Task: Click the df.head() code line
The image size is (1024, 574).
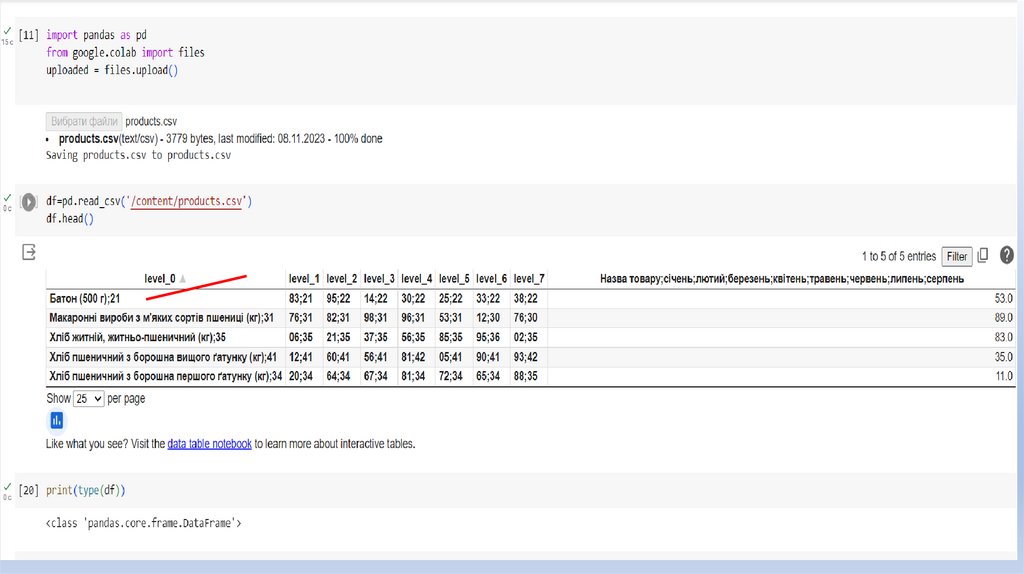Action: tap(70, 219)
